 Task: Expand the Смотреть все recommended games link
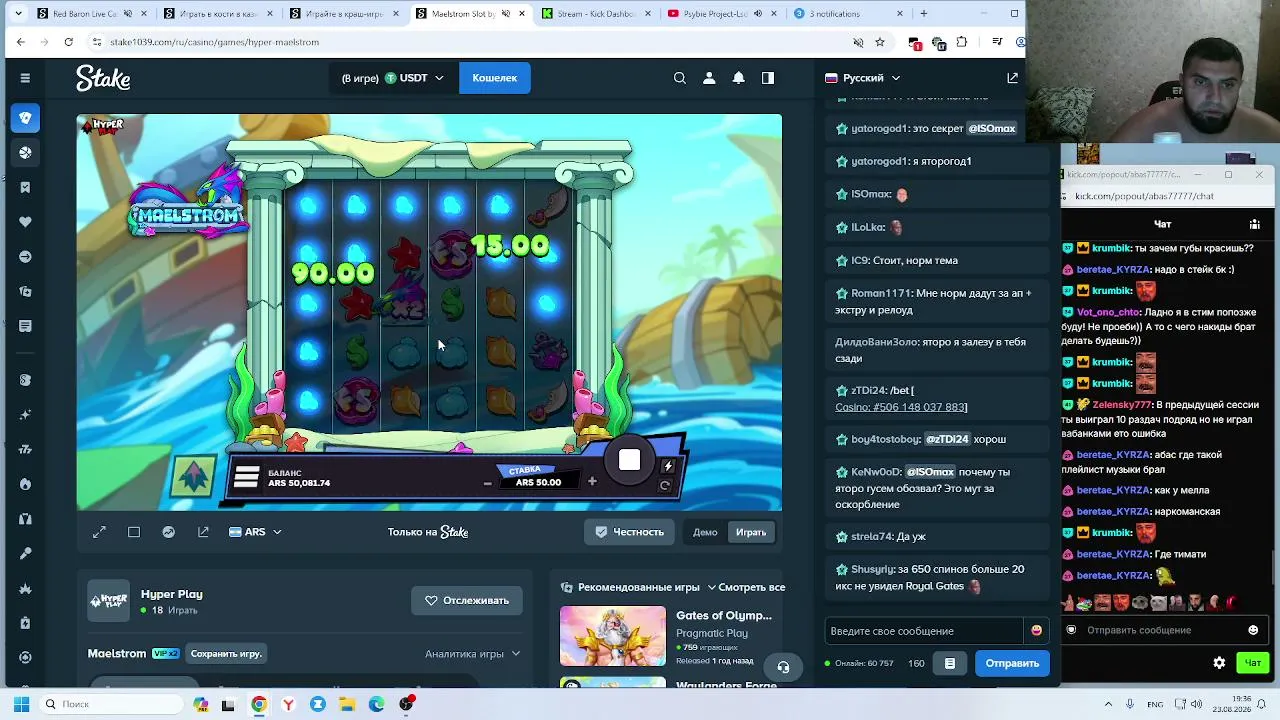click(746, 587)
